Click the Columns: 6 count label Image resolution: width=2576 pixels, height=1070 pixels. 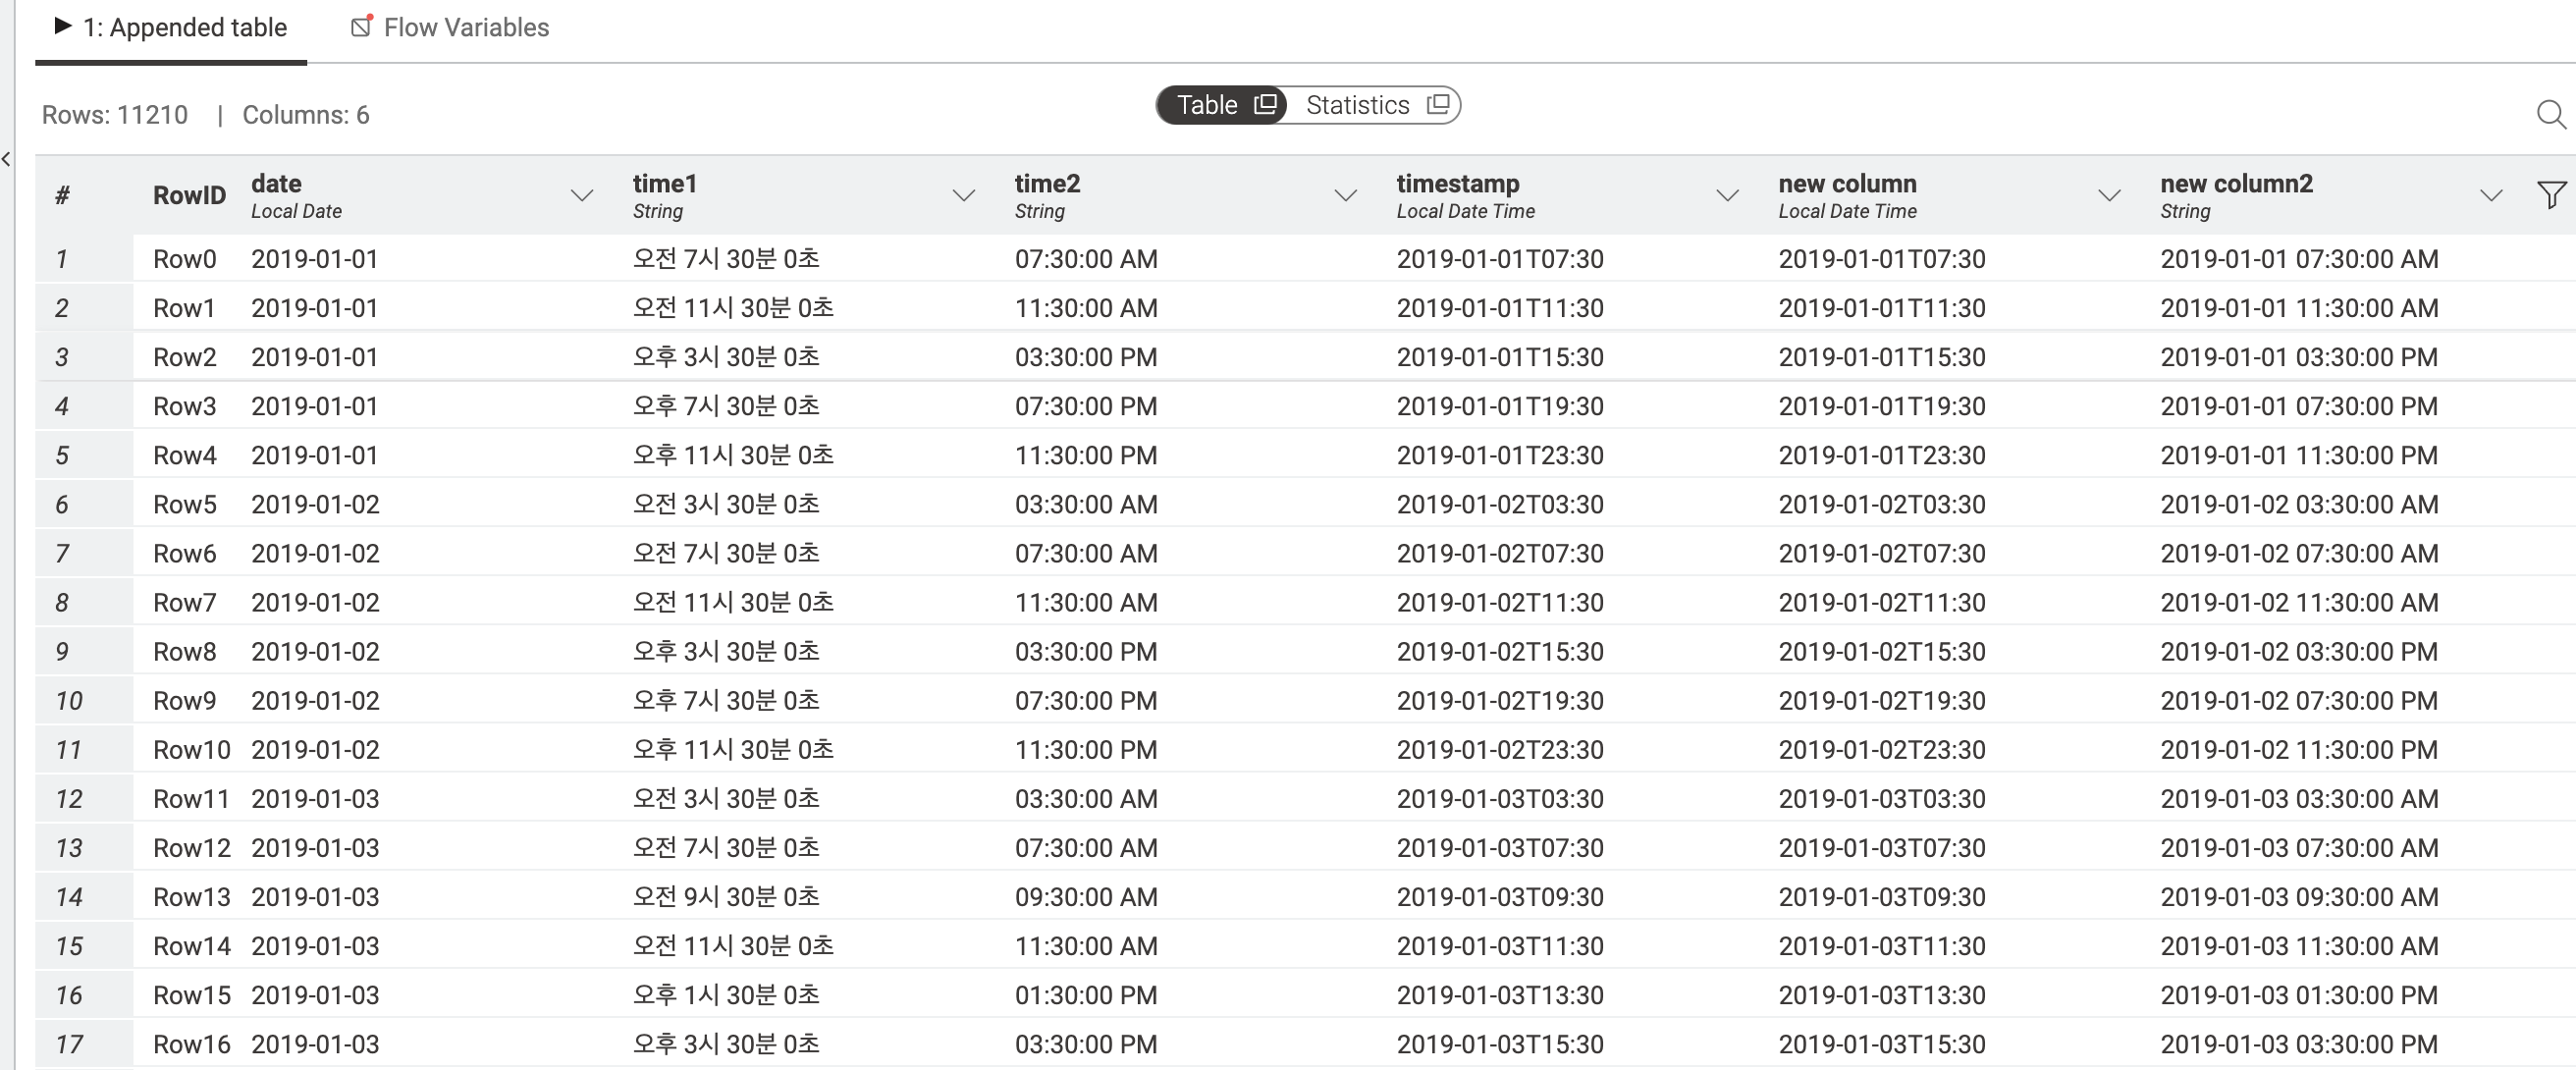(x=306, y=115)
